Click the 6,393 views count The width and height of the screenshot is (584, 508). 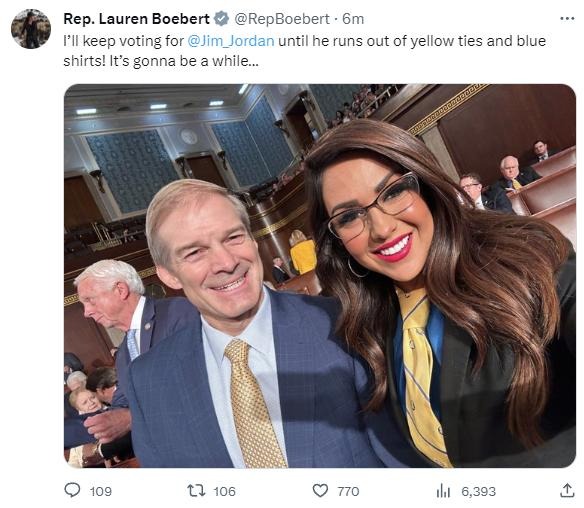coord(479,491)
